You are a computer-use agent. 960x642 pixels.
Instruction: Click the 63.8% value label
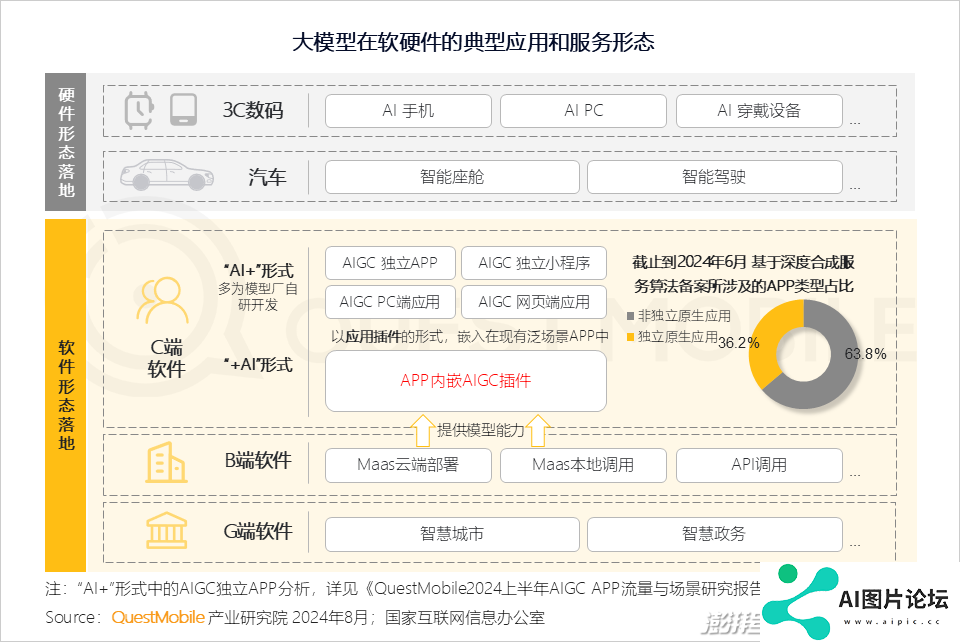click(865, 354)
